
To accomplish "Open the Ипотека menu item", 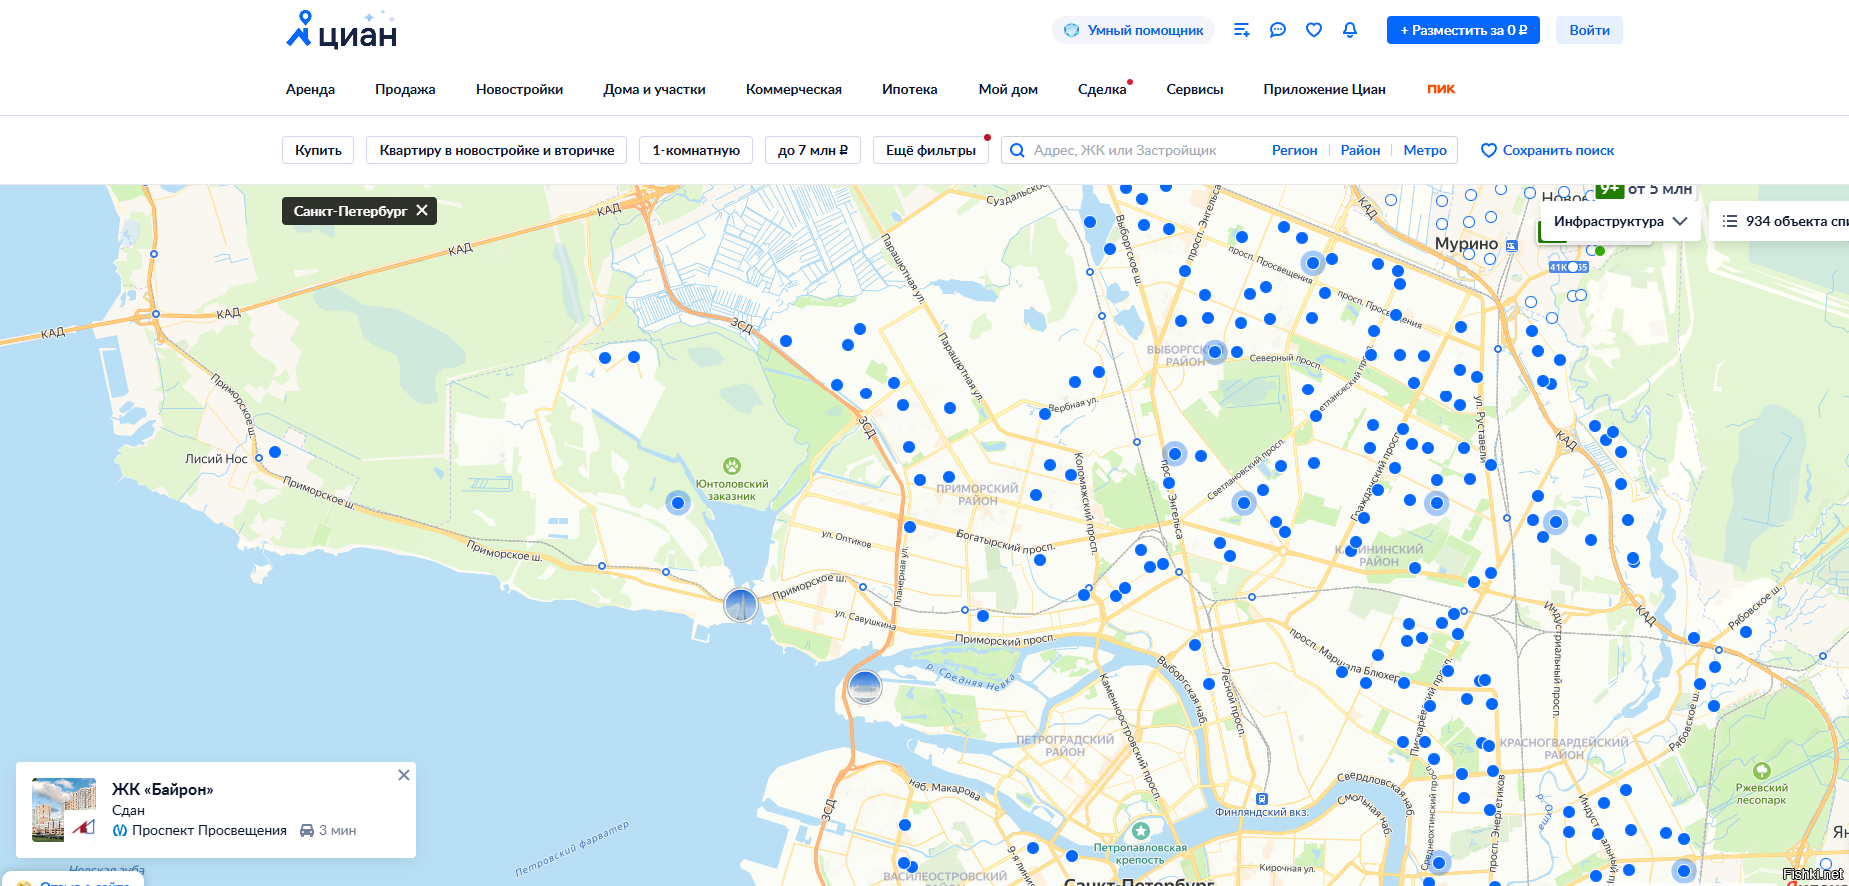I will [910, 89].
